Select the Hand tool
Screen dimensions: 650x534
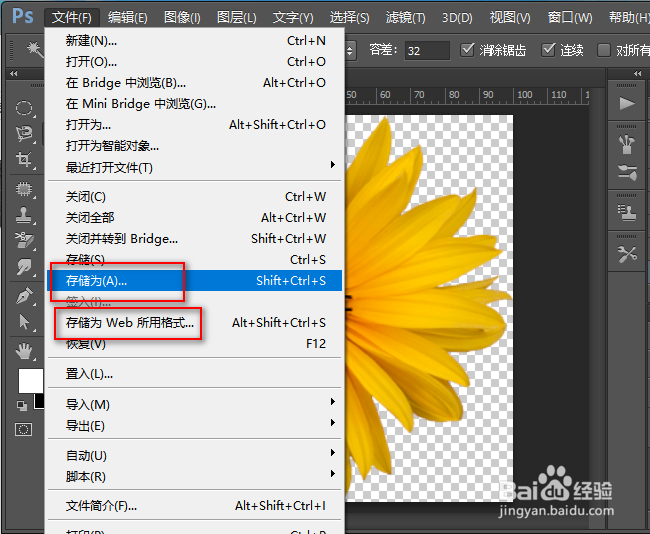tap(24, 351)
